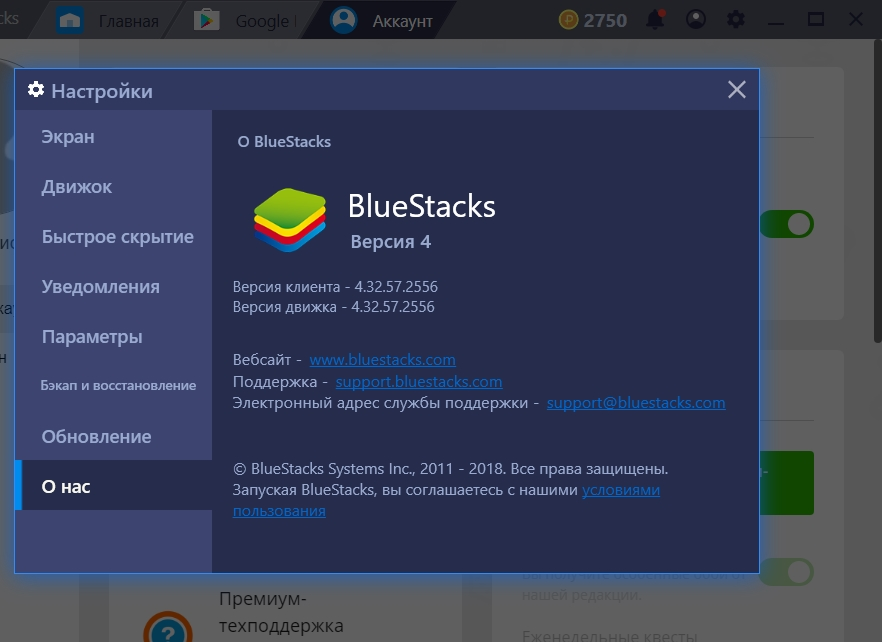The image size is (882, 642).
Task: Open the gear settings icon in title bar
Action: (735, 20)
